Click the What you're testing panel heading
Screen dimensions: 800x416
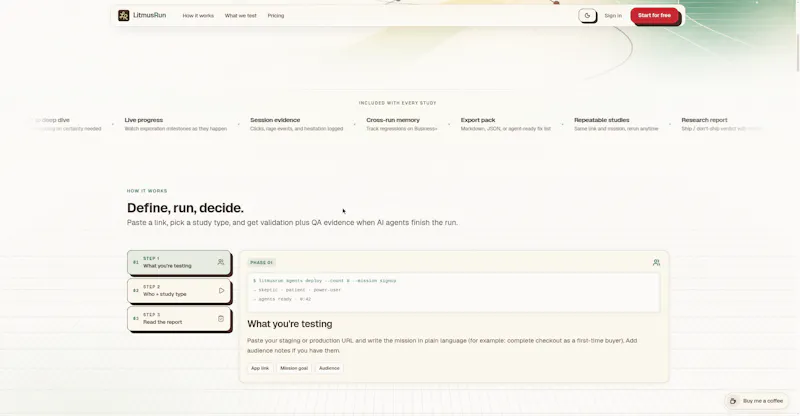click(290, 324)
